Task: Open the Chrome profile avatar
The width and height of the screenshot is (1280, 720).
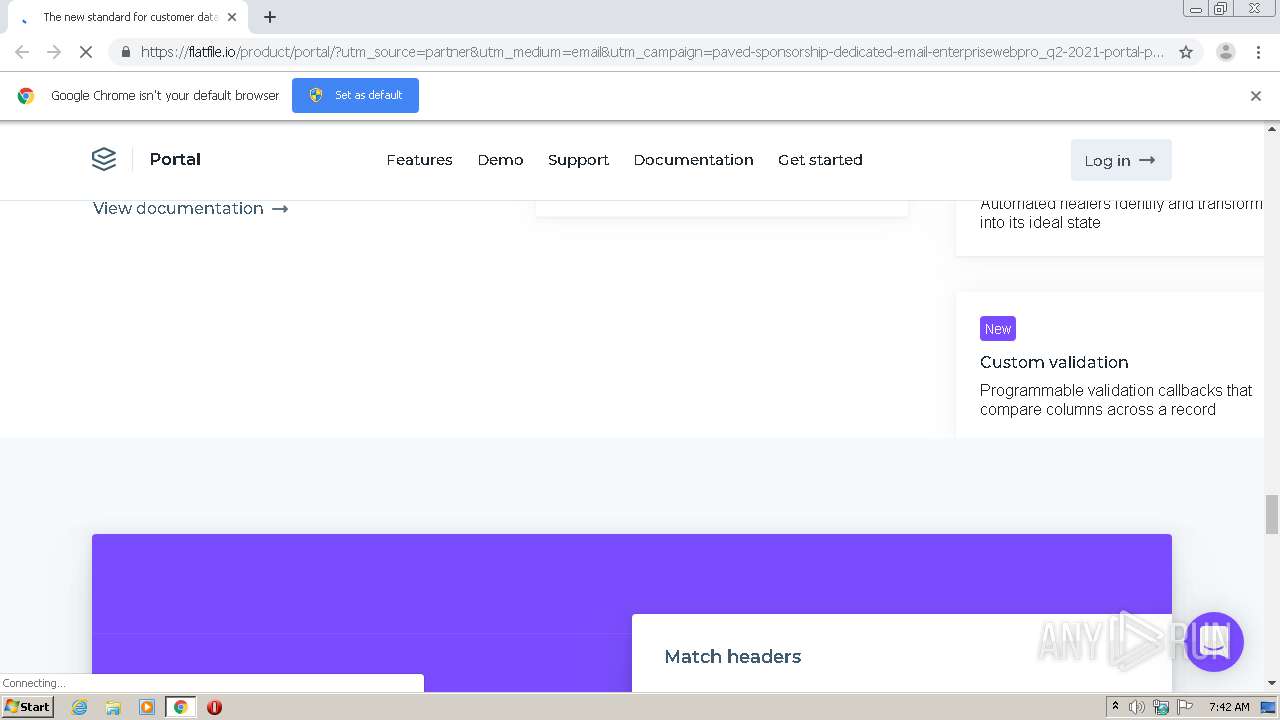Action: 1225,52
